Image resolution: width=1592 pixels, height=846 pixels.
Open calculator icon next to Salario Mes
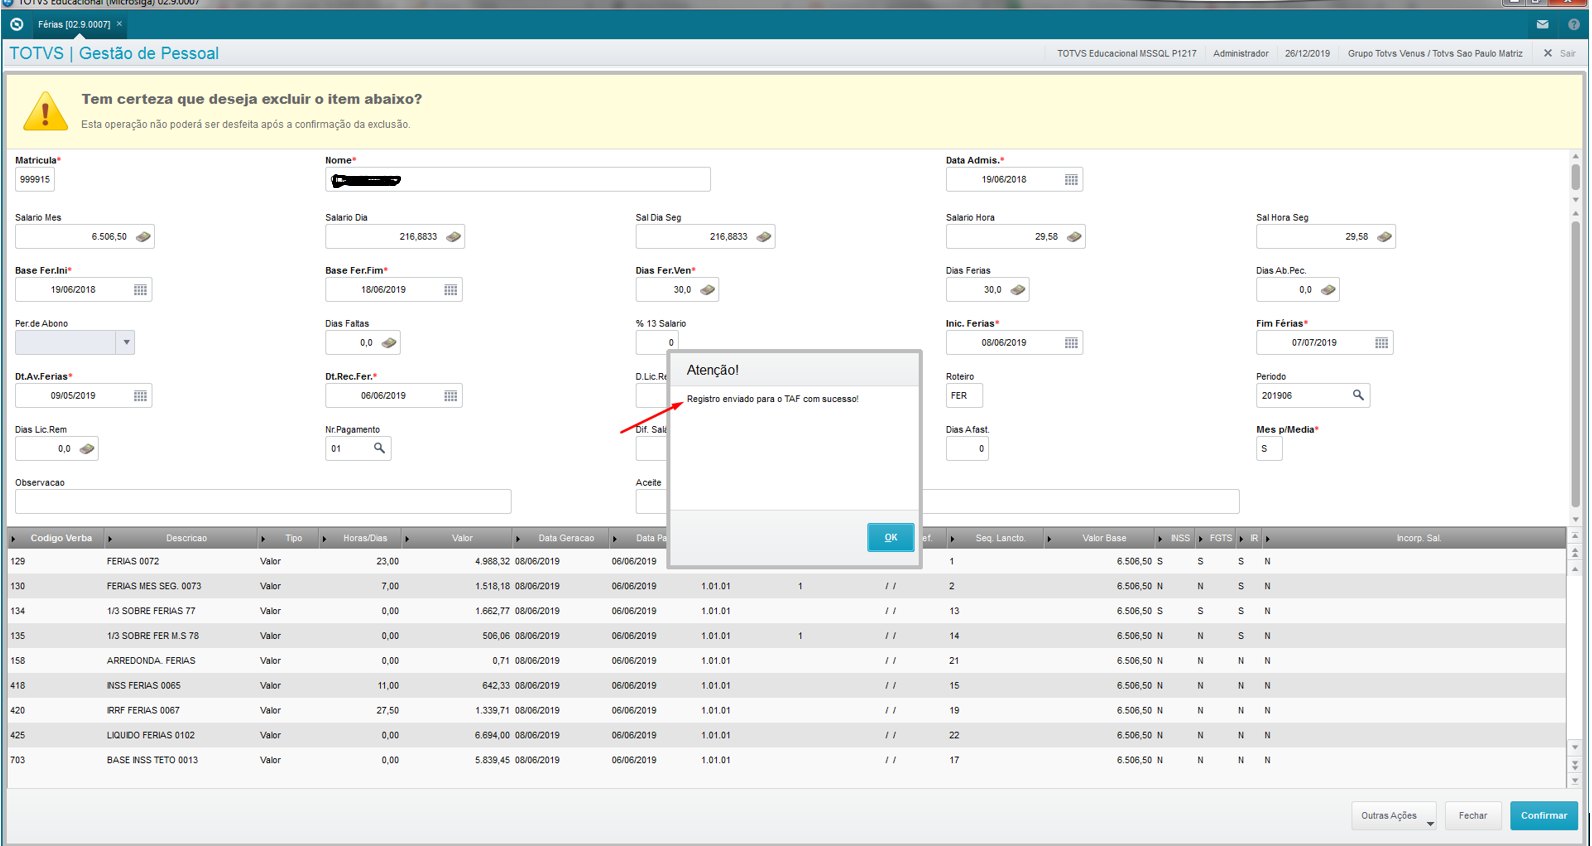coord(143,237)
